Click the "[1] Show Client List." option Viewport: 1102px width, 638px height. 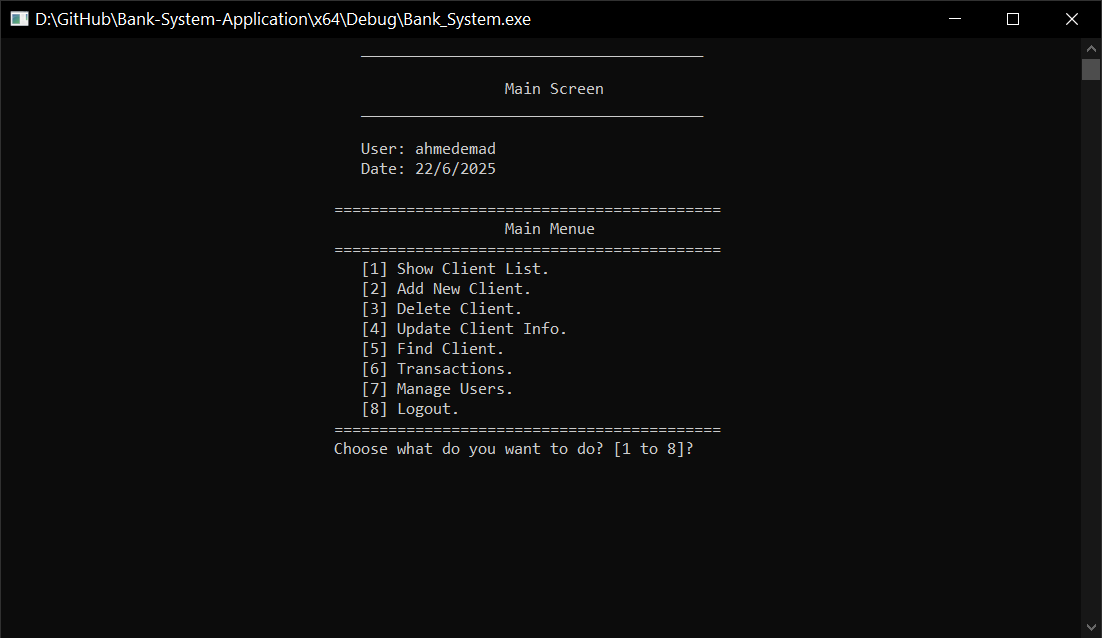(x=455, y=269)
